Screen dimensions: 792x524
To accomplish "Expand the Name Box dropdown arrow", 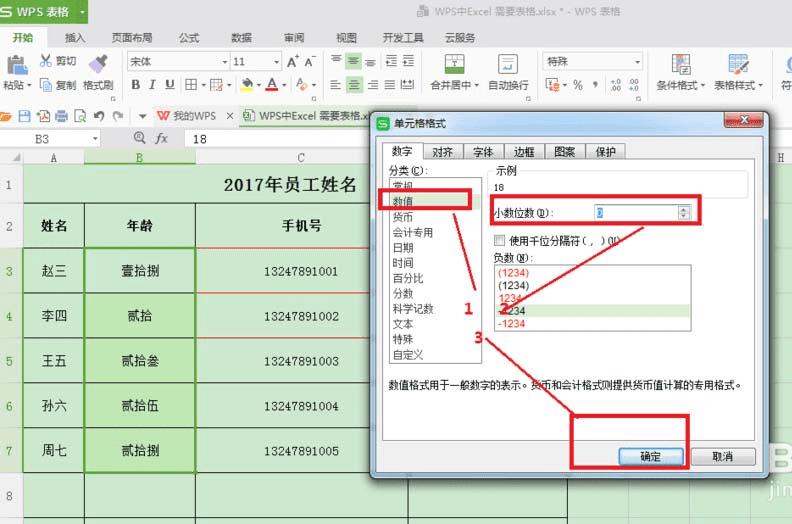I will click(95, 138).
